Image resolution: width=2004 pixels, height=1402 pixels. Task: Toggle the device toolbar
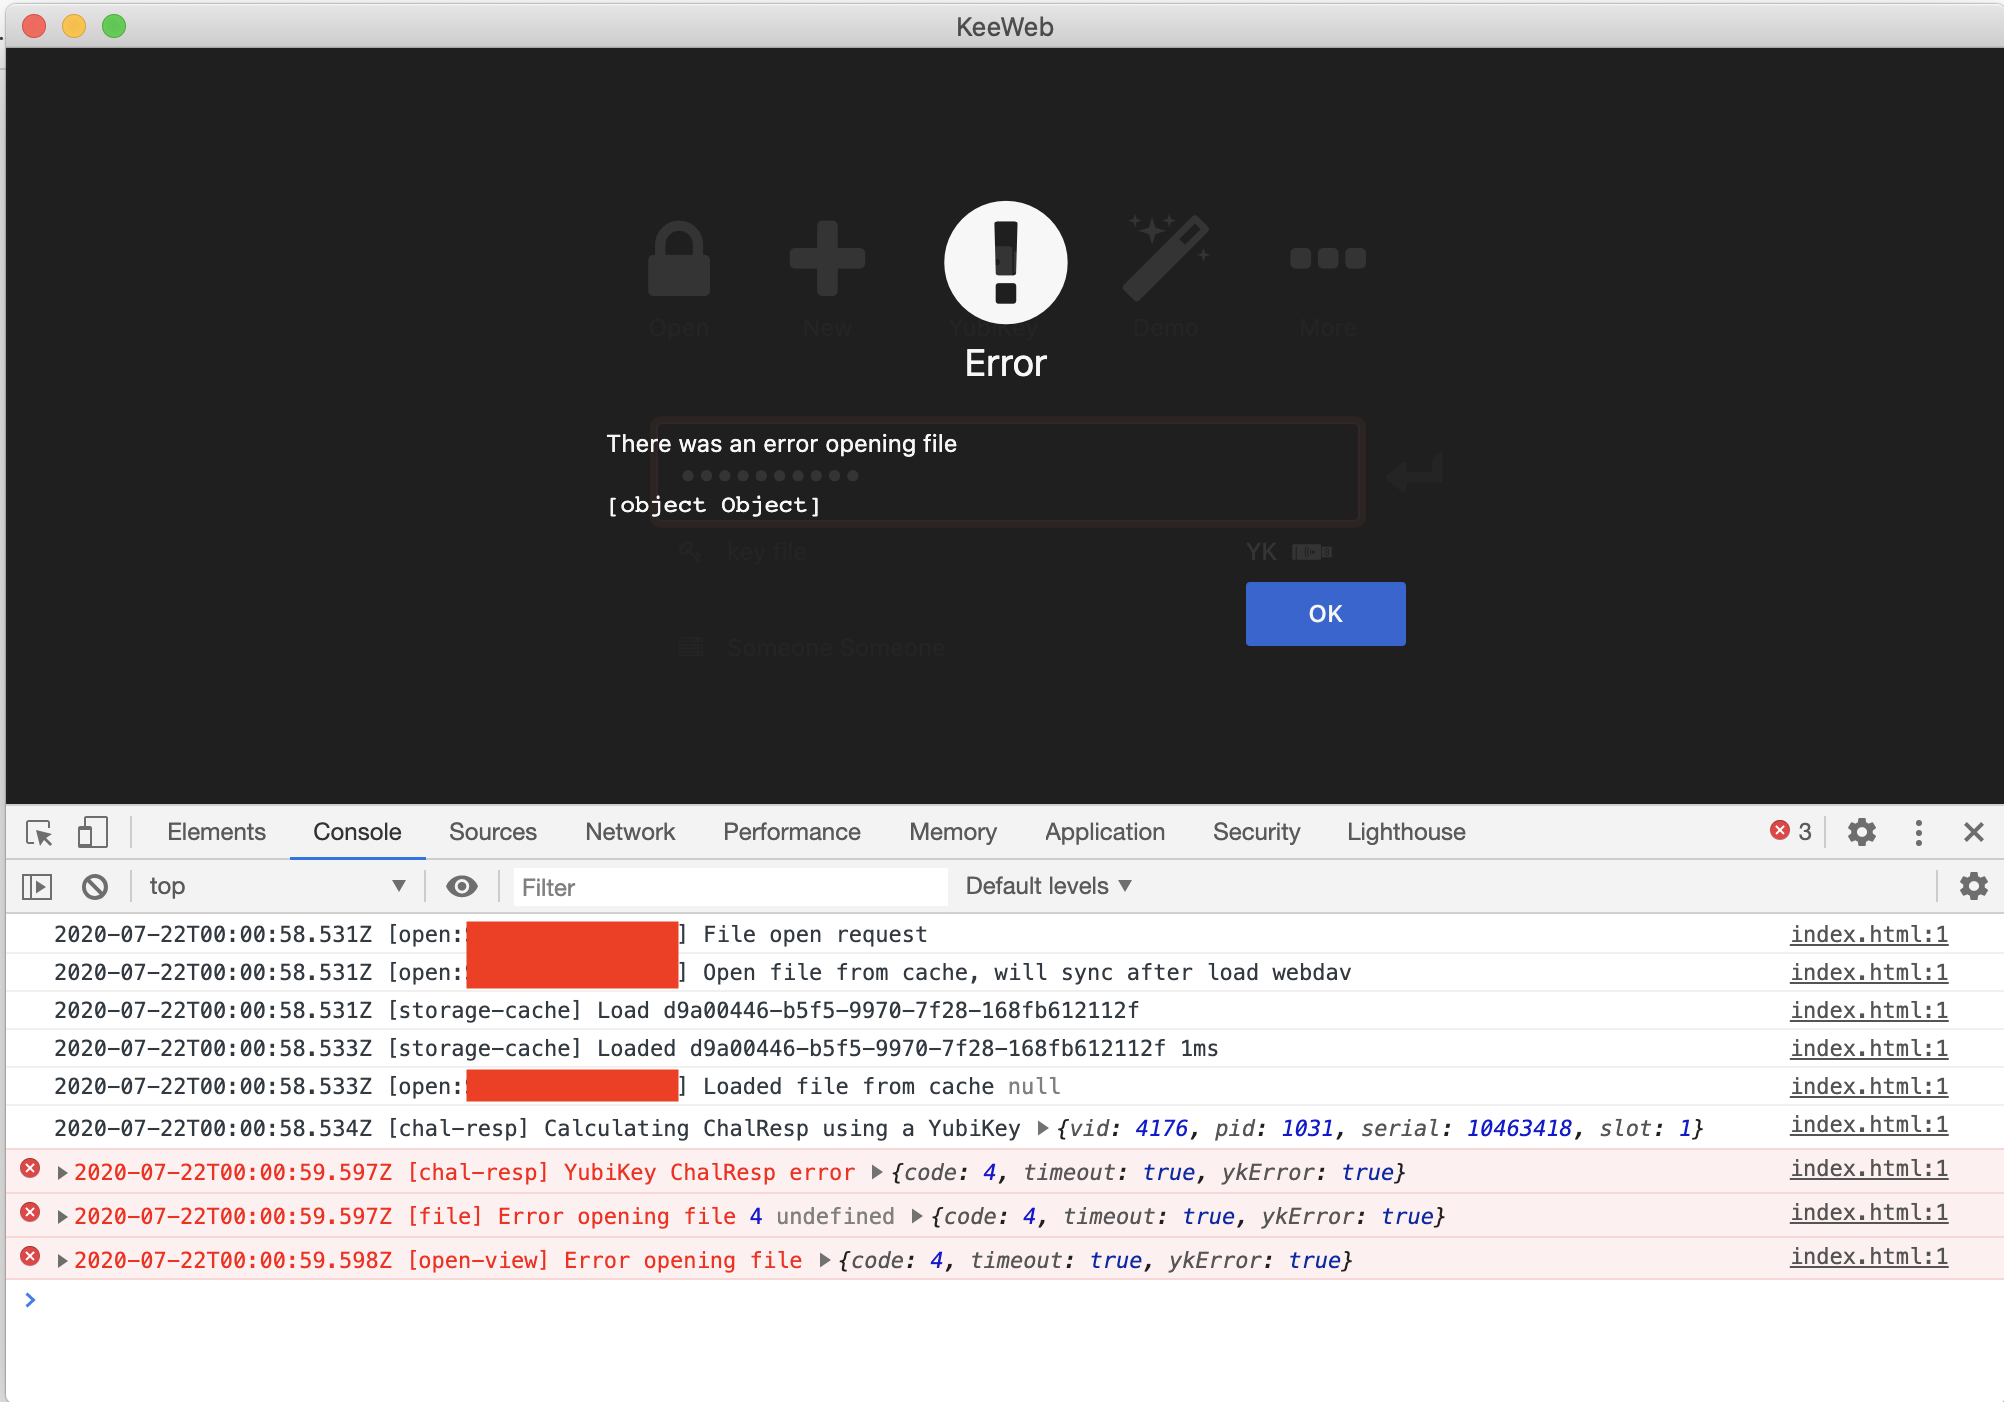point(92,832)
